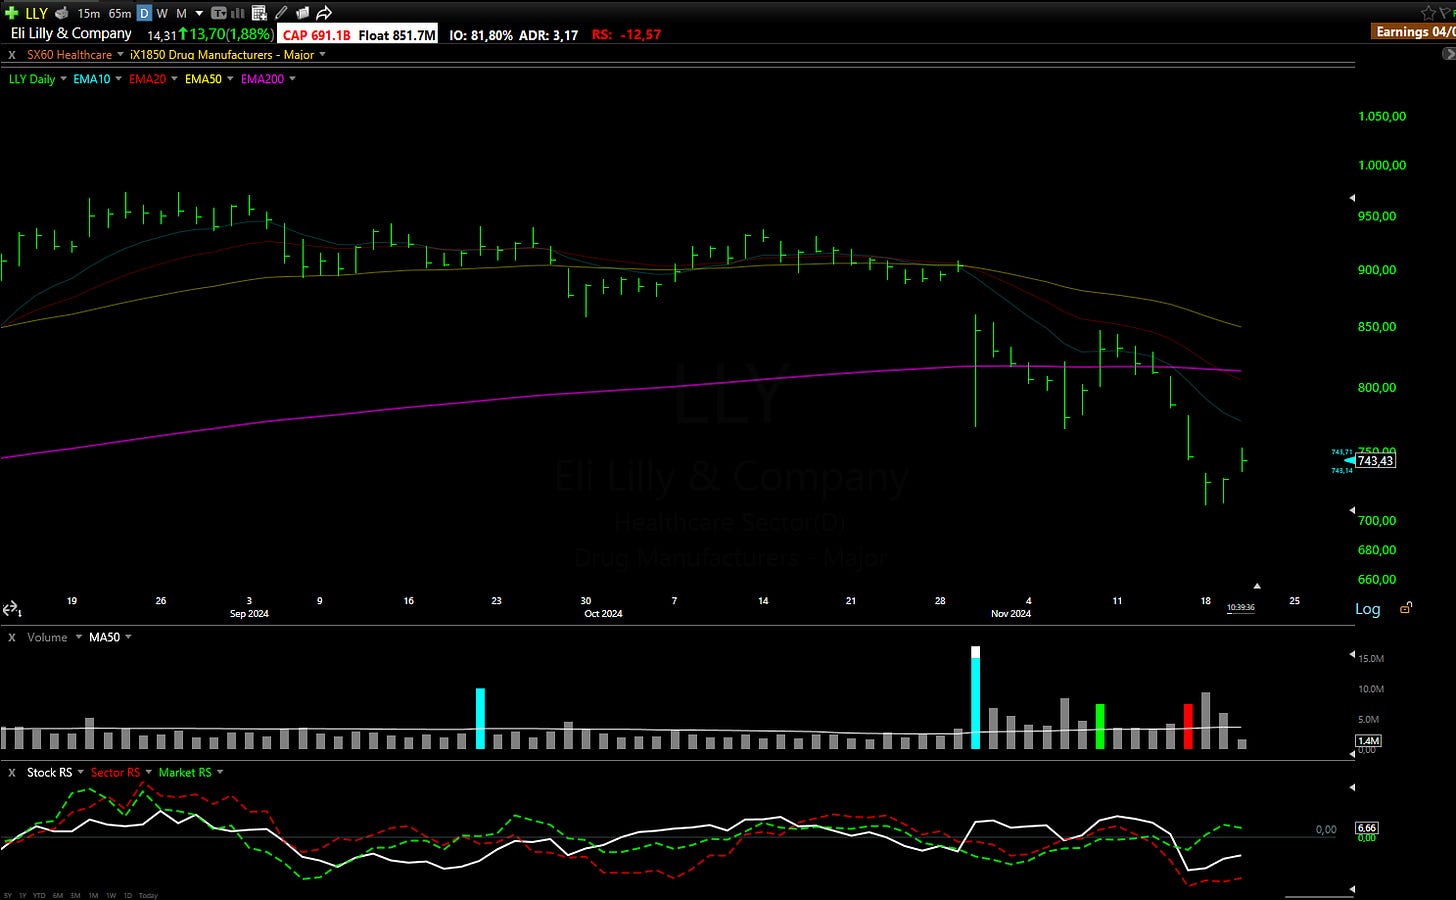Image resolution: width=1456 pixels, height=900 pixels.
Task: Switch to 15m timeframe
Action: click(x=88, y=13)
